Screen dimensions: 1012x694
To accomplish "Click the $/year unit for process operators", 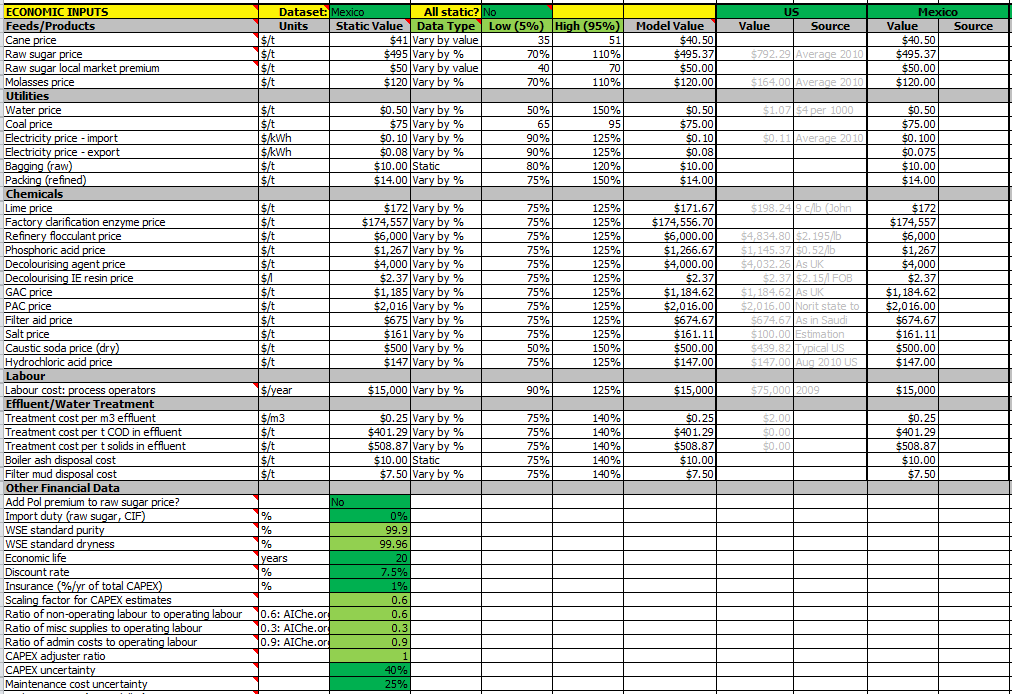I will 294,390.
